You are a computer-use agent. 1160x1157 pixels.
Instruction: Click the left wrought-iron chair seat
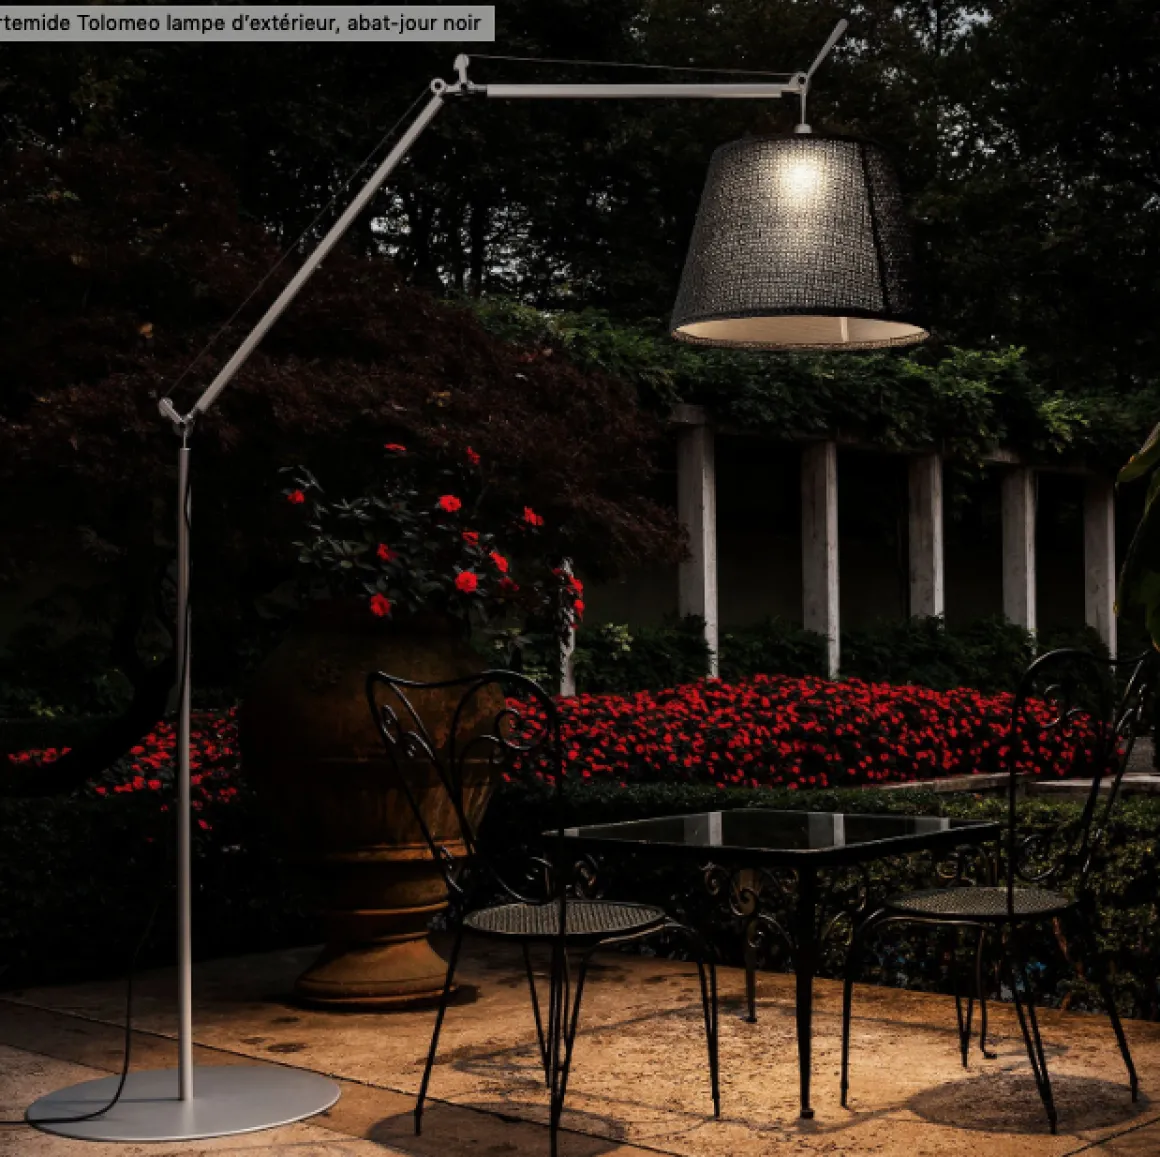565,917
